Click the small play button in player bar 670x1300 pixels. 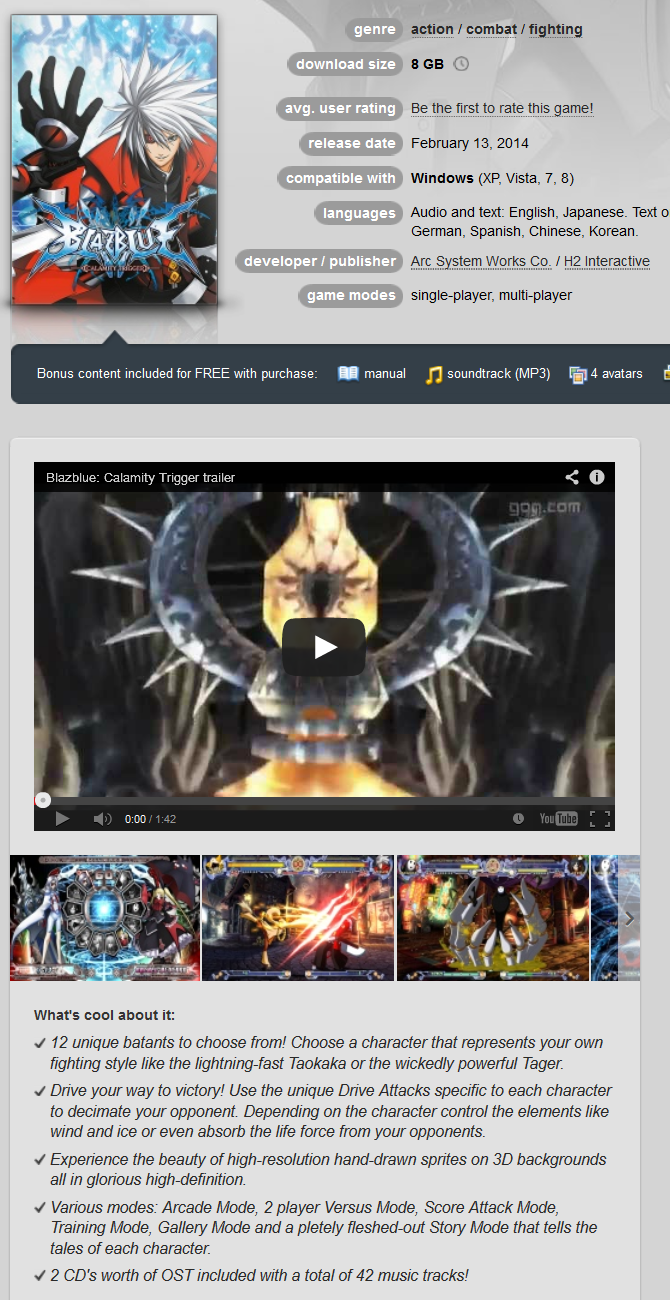pyautogui.click(x=62, y=819)
